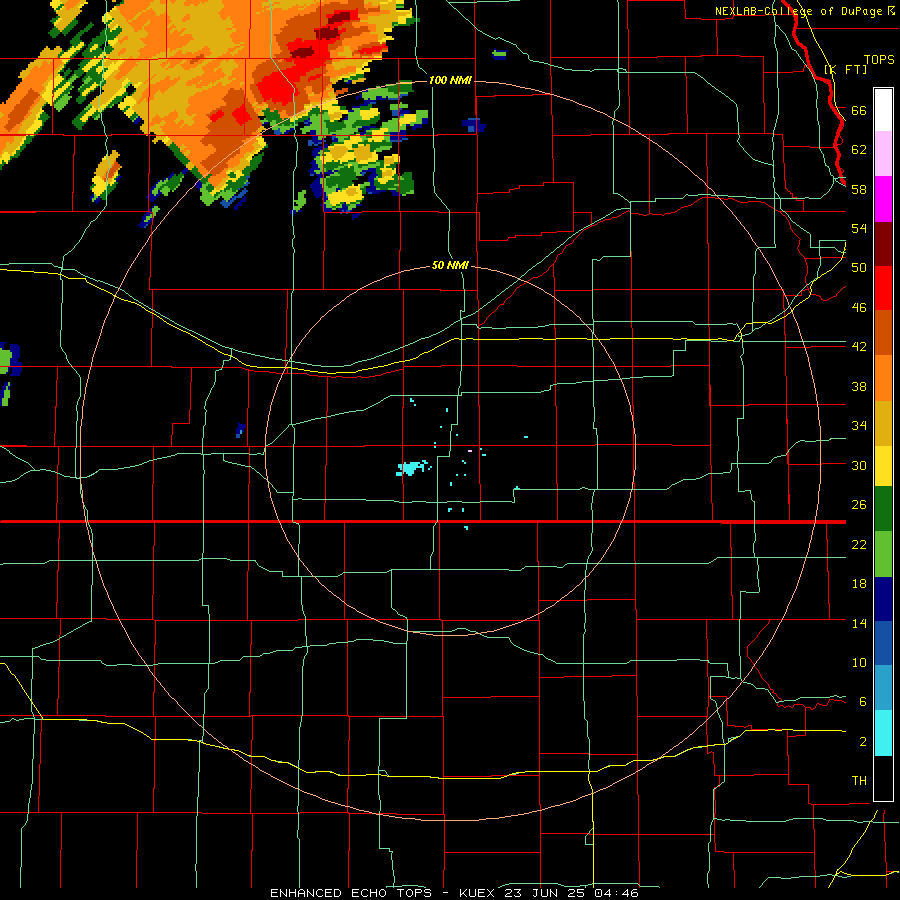The image size is (900, 900).
Task: Select the 26 value on the legend
Action: [x=859, y=505]
